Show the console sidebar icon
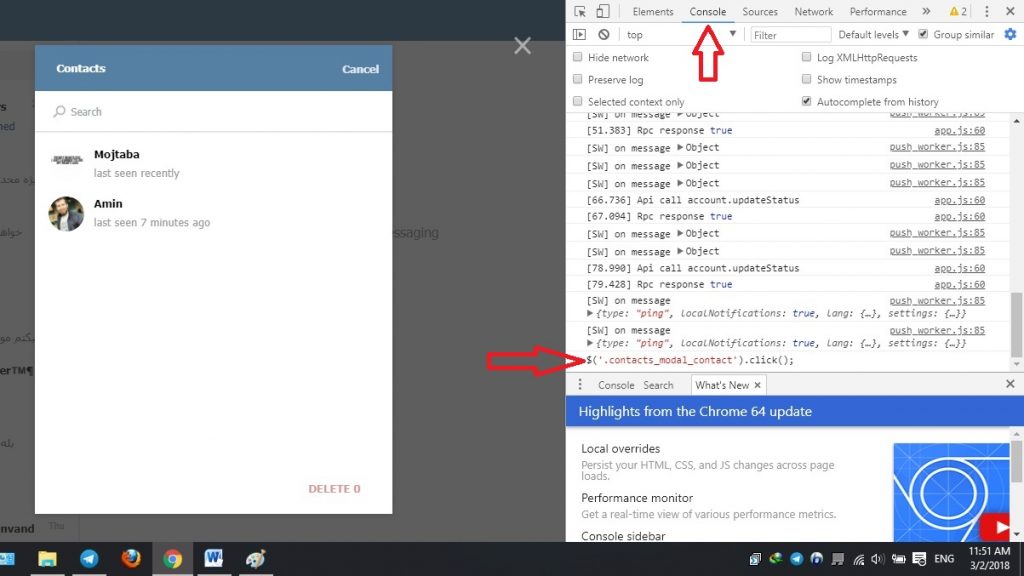Viewport: 1024px width, 576px height. click(x=579, y=35)
